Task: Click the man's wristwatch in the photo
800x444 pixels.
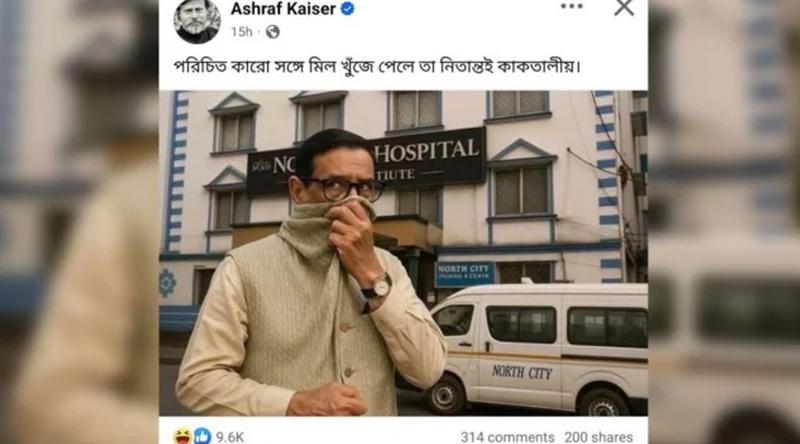Action: (378, 287)
